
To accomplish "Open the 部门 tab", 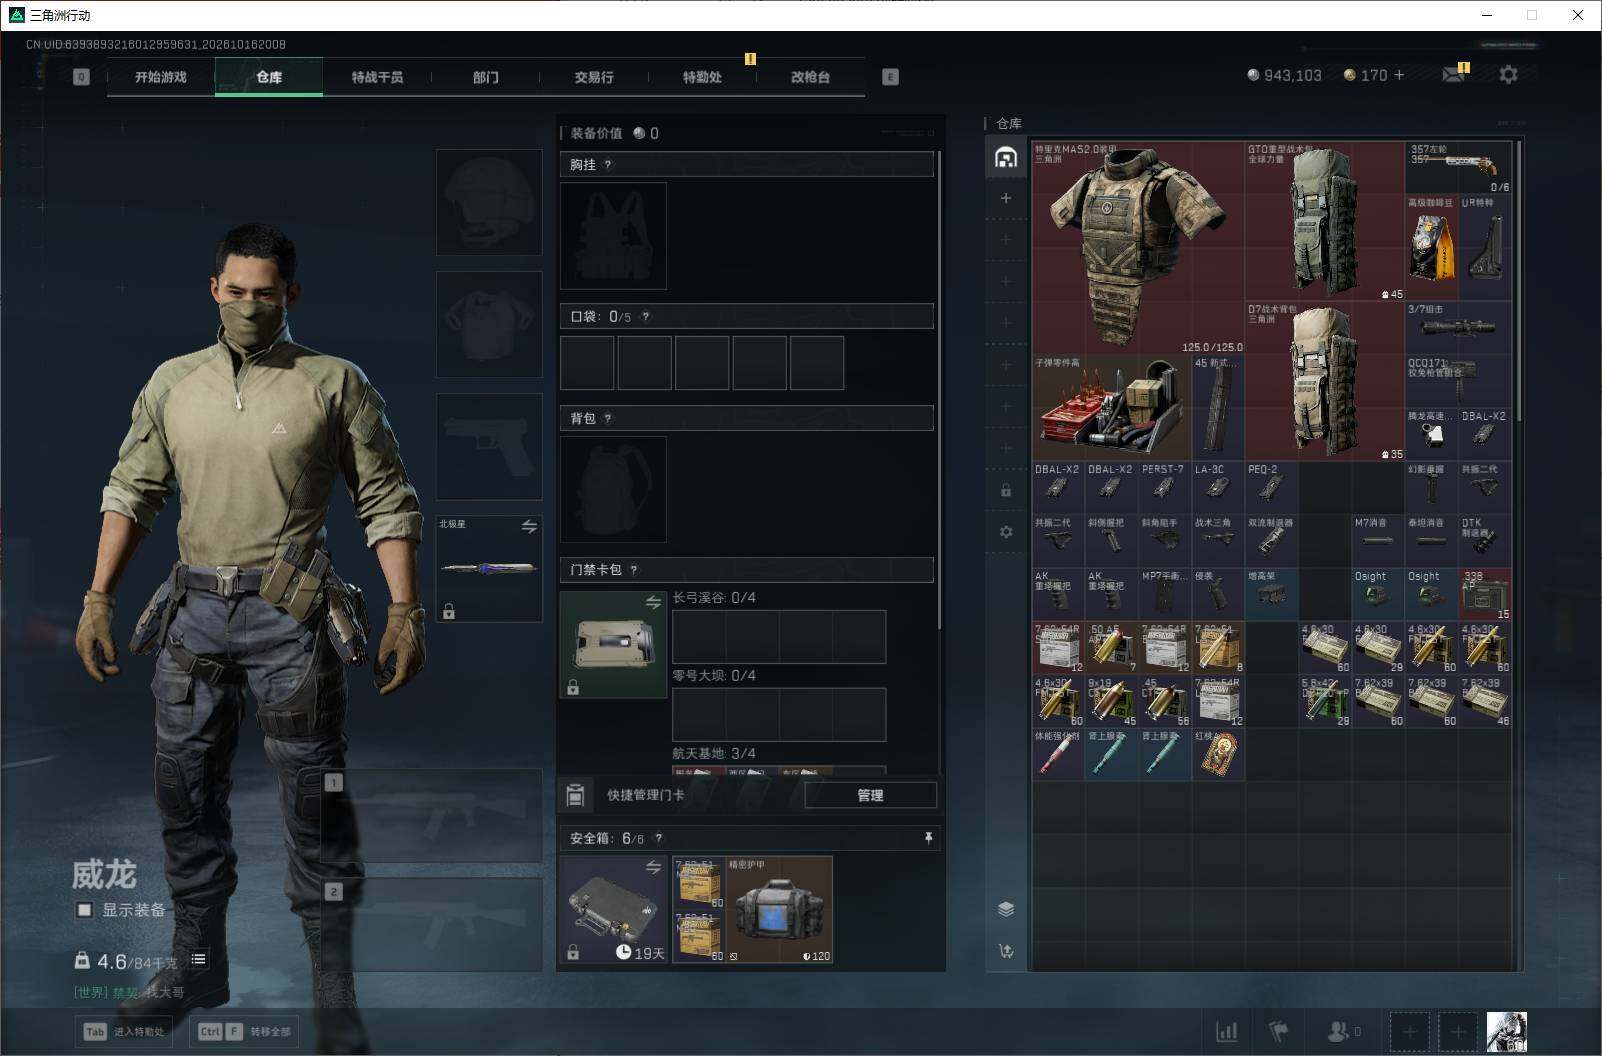I will (486, 77).
